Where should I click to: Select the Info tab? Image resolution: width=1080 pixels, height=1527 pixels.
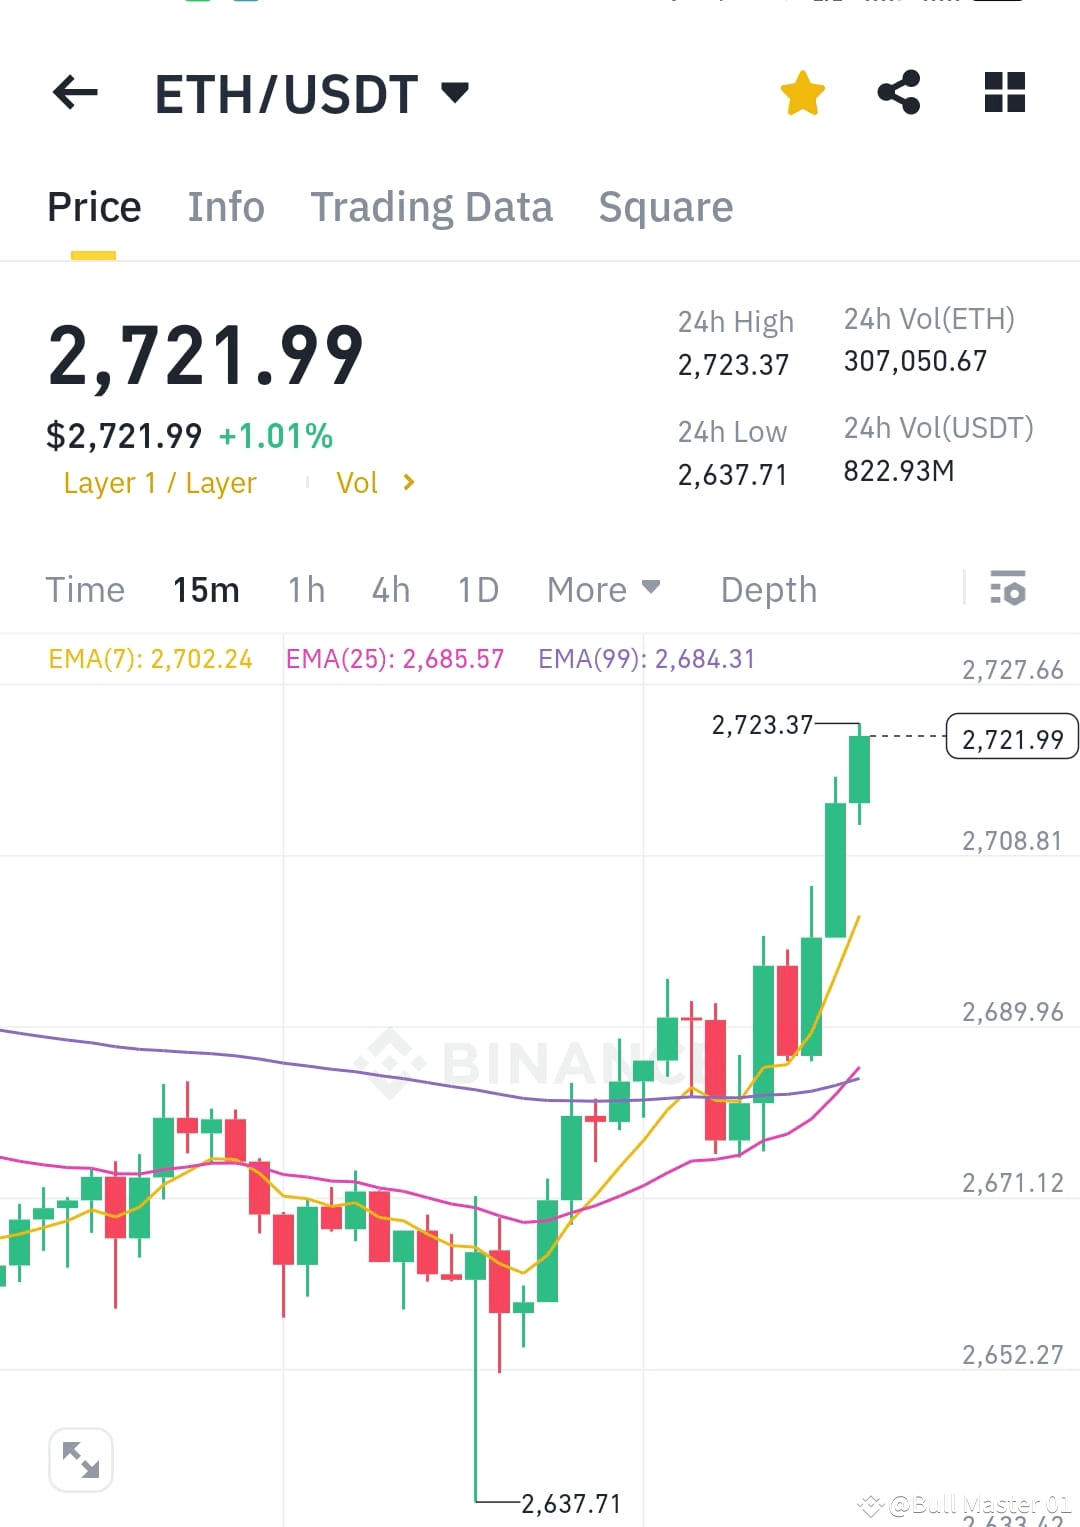(x=225, y=206)
